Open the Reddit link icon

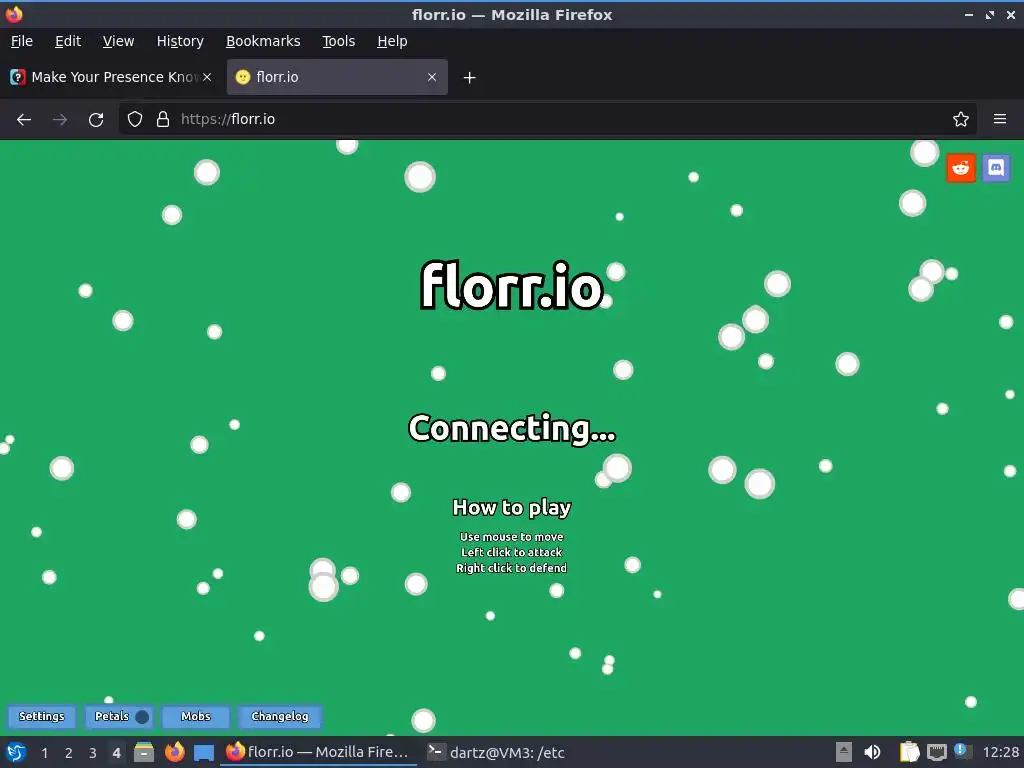click(x=961, y=168)
